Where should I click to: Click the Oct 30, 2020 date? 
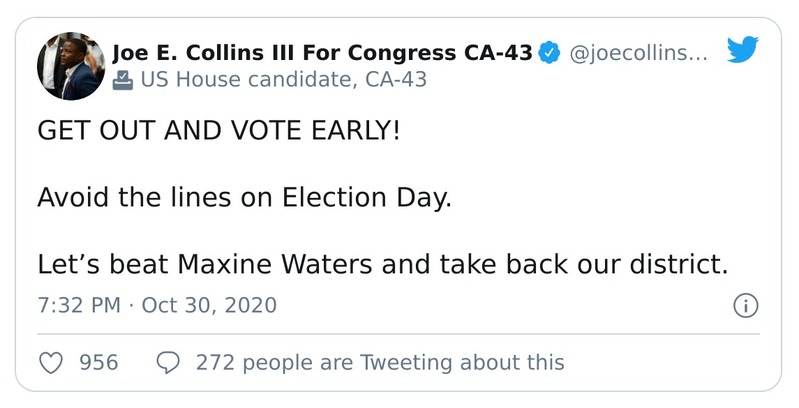[209, 305]
